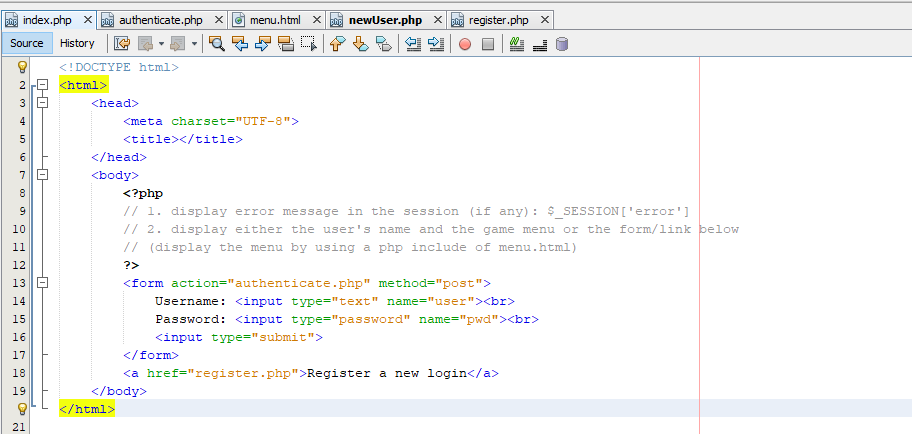The height and width of the screenshot is (434, 912).
Task: Collapse the body tag fold
Action: coord(42,175)
